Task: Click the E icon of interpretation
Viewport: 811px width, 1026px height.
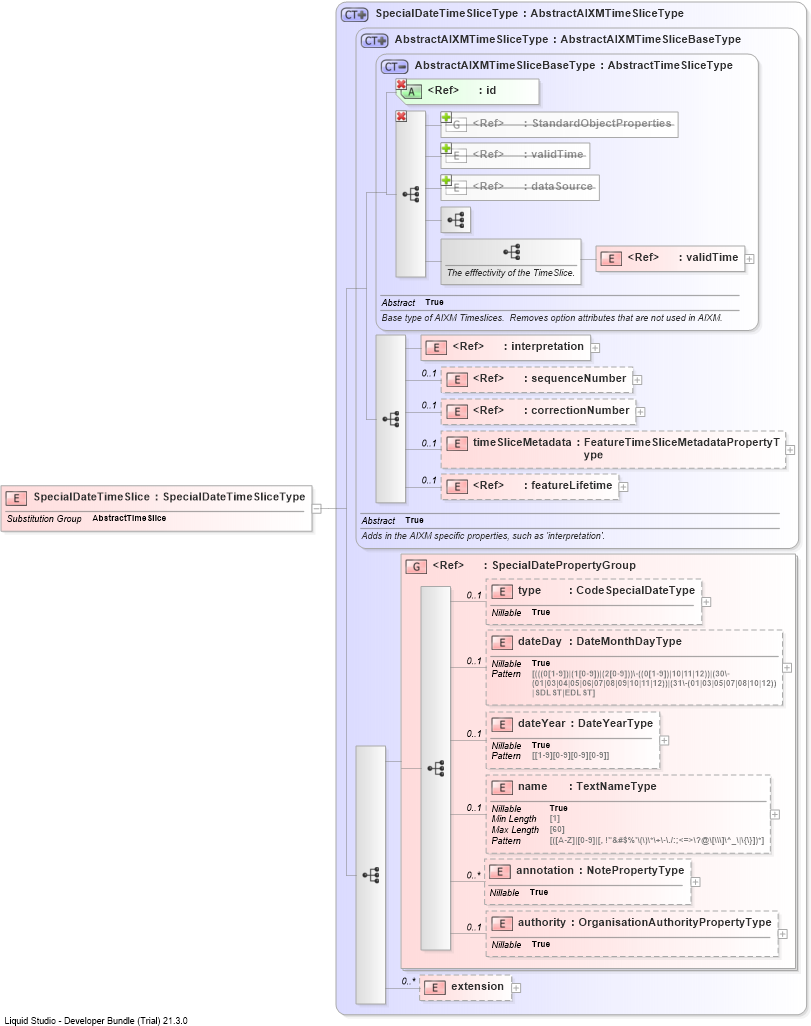Action: pyautogui.click(x=436, y=347)
